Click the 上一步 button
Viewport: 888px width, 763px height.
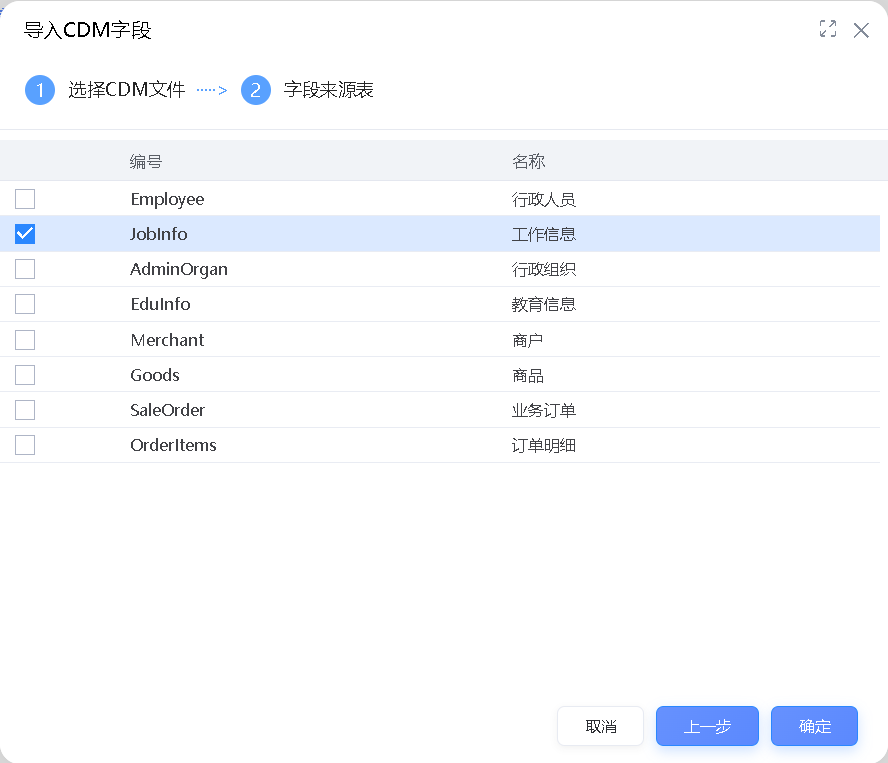pyautogui.click(x=707, y=726)
